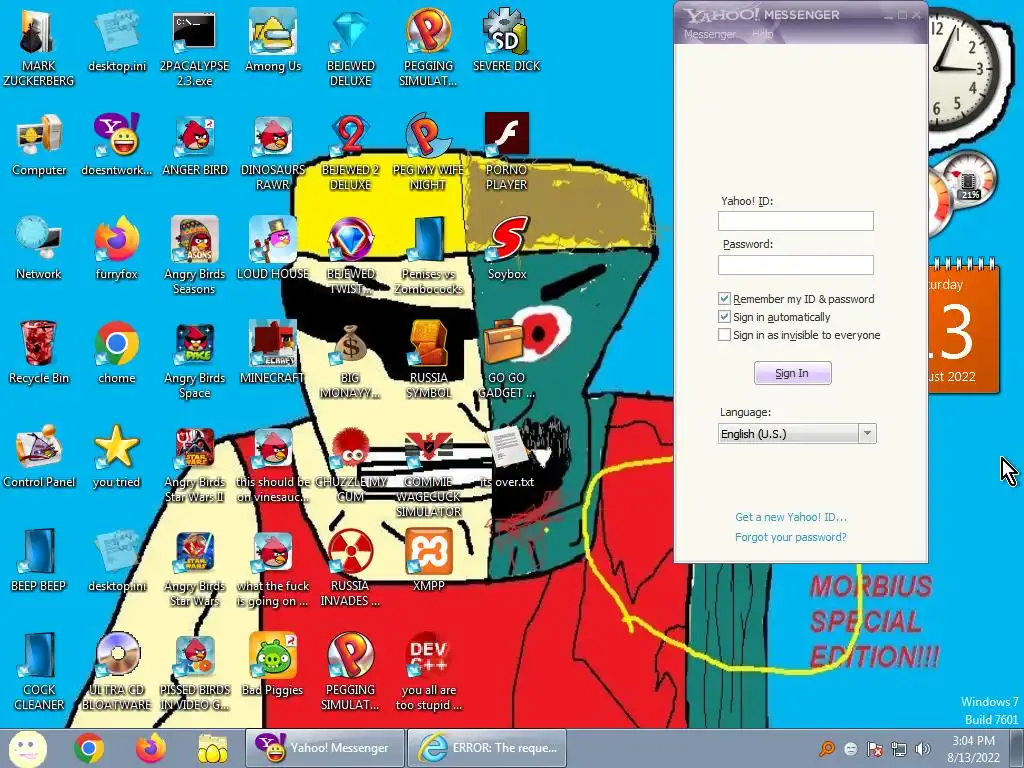
Task: Open the Among Us desktop icon
Action: click(273, 39)
